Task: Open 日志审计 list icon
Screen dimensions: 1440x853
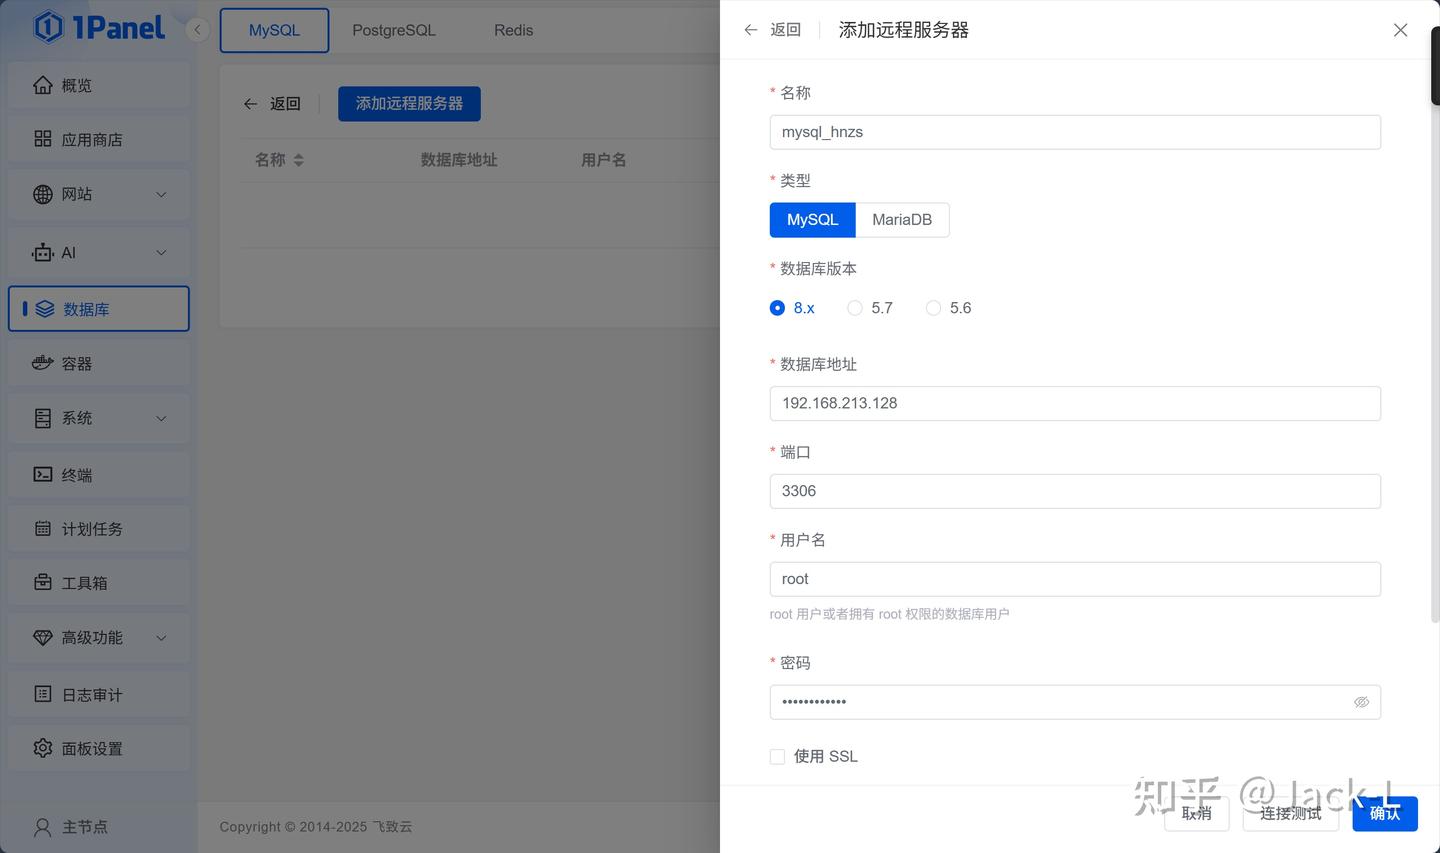Action: (43, 694)
